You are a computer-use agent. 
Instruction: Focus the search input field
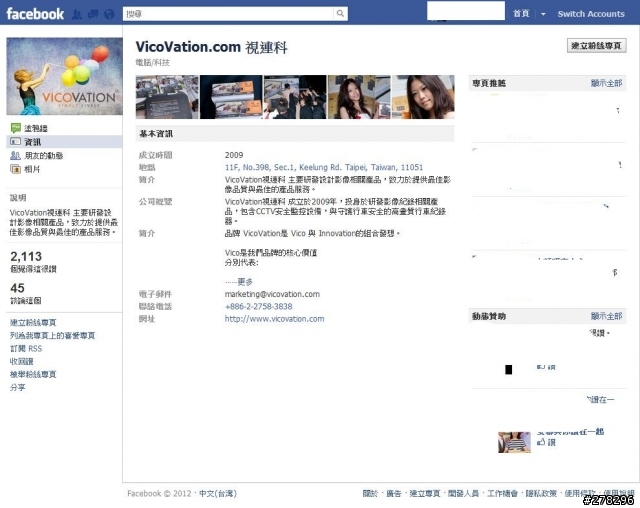pos(229,13)
